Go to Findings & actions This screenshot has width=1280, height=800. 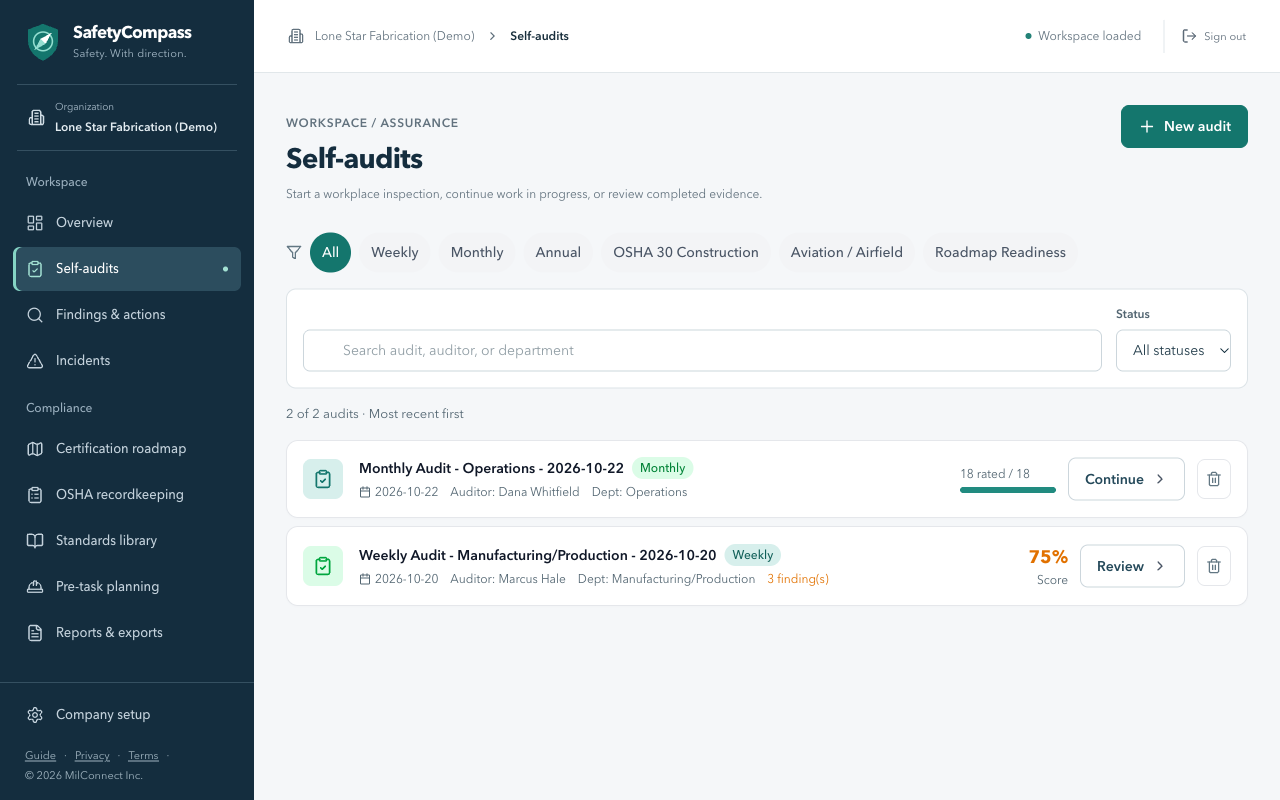[x=127, y=315]
